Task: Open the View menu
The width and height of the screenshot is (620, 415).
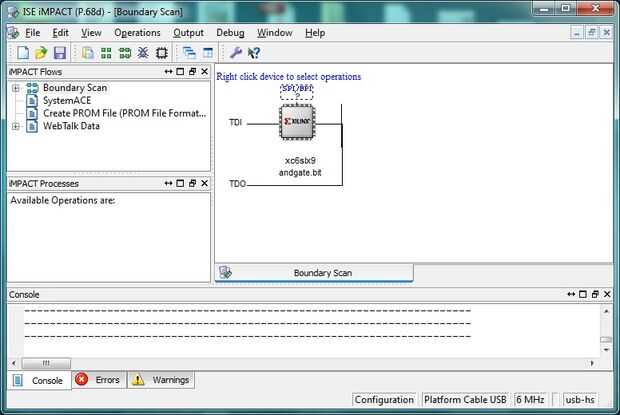Action: coord(91,33)
